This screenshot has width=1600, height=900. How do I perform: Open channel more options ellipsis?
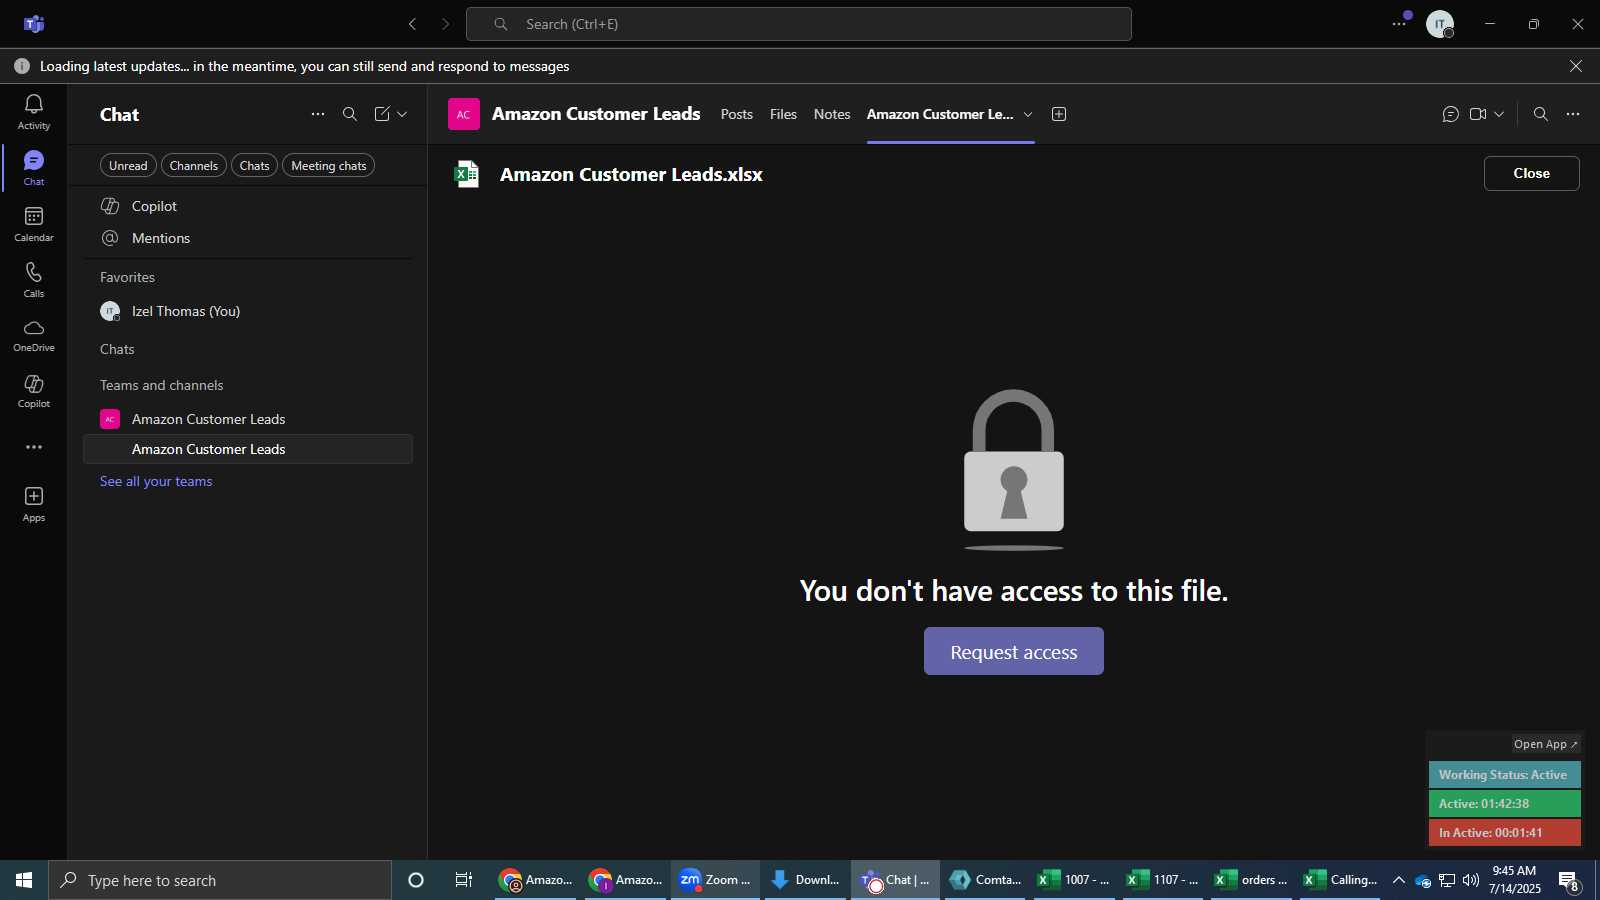(1573, 114)
